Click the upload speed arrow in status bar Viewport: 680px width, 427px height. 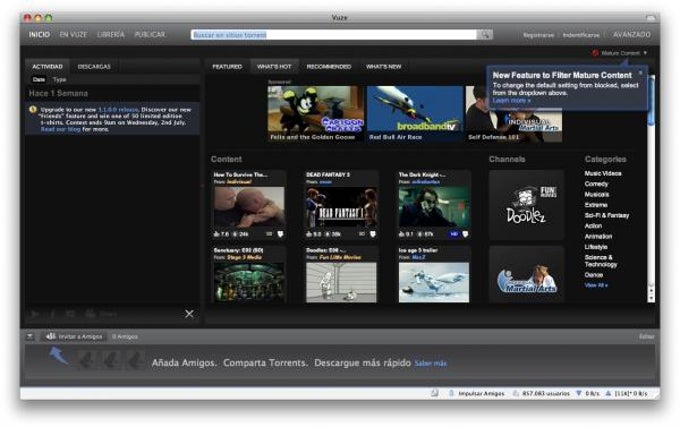608,393
